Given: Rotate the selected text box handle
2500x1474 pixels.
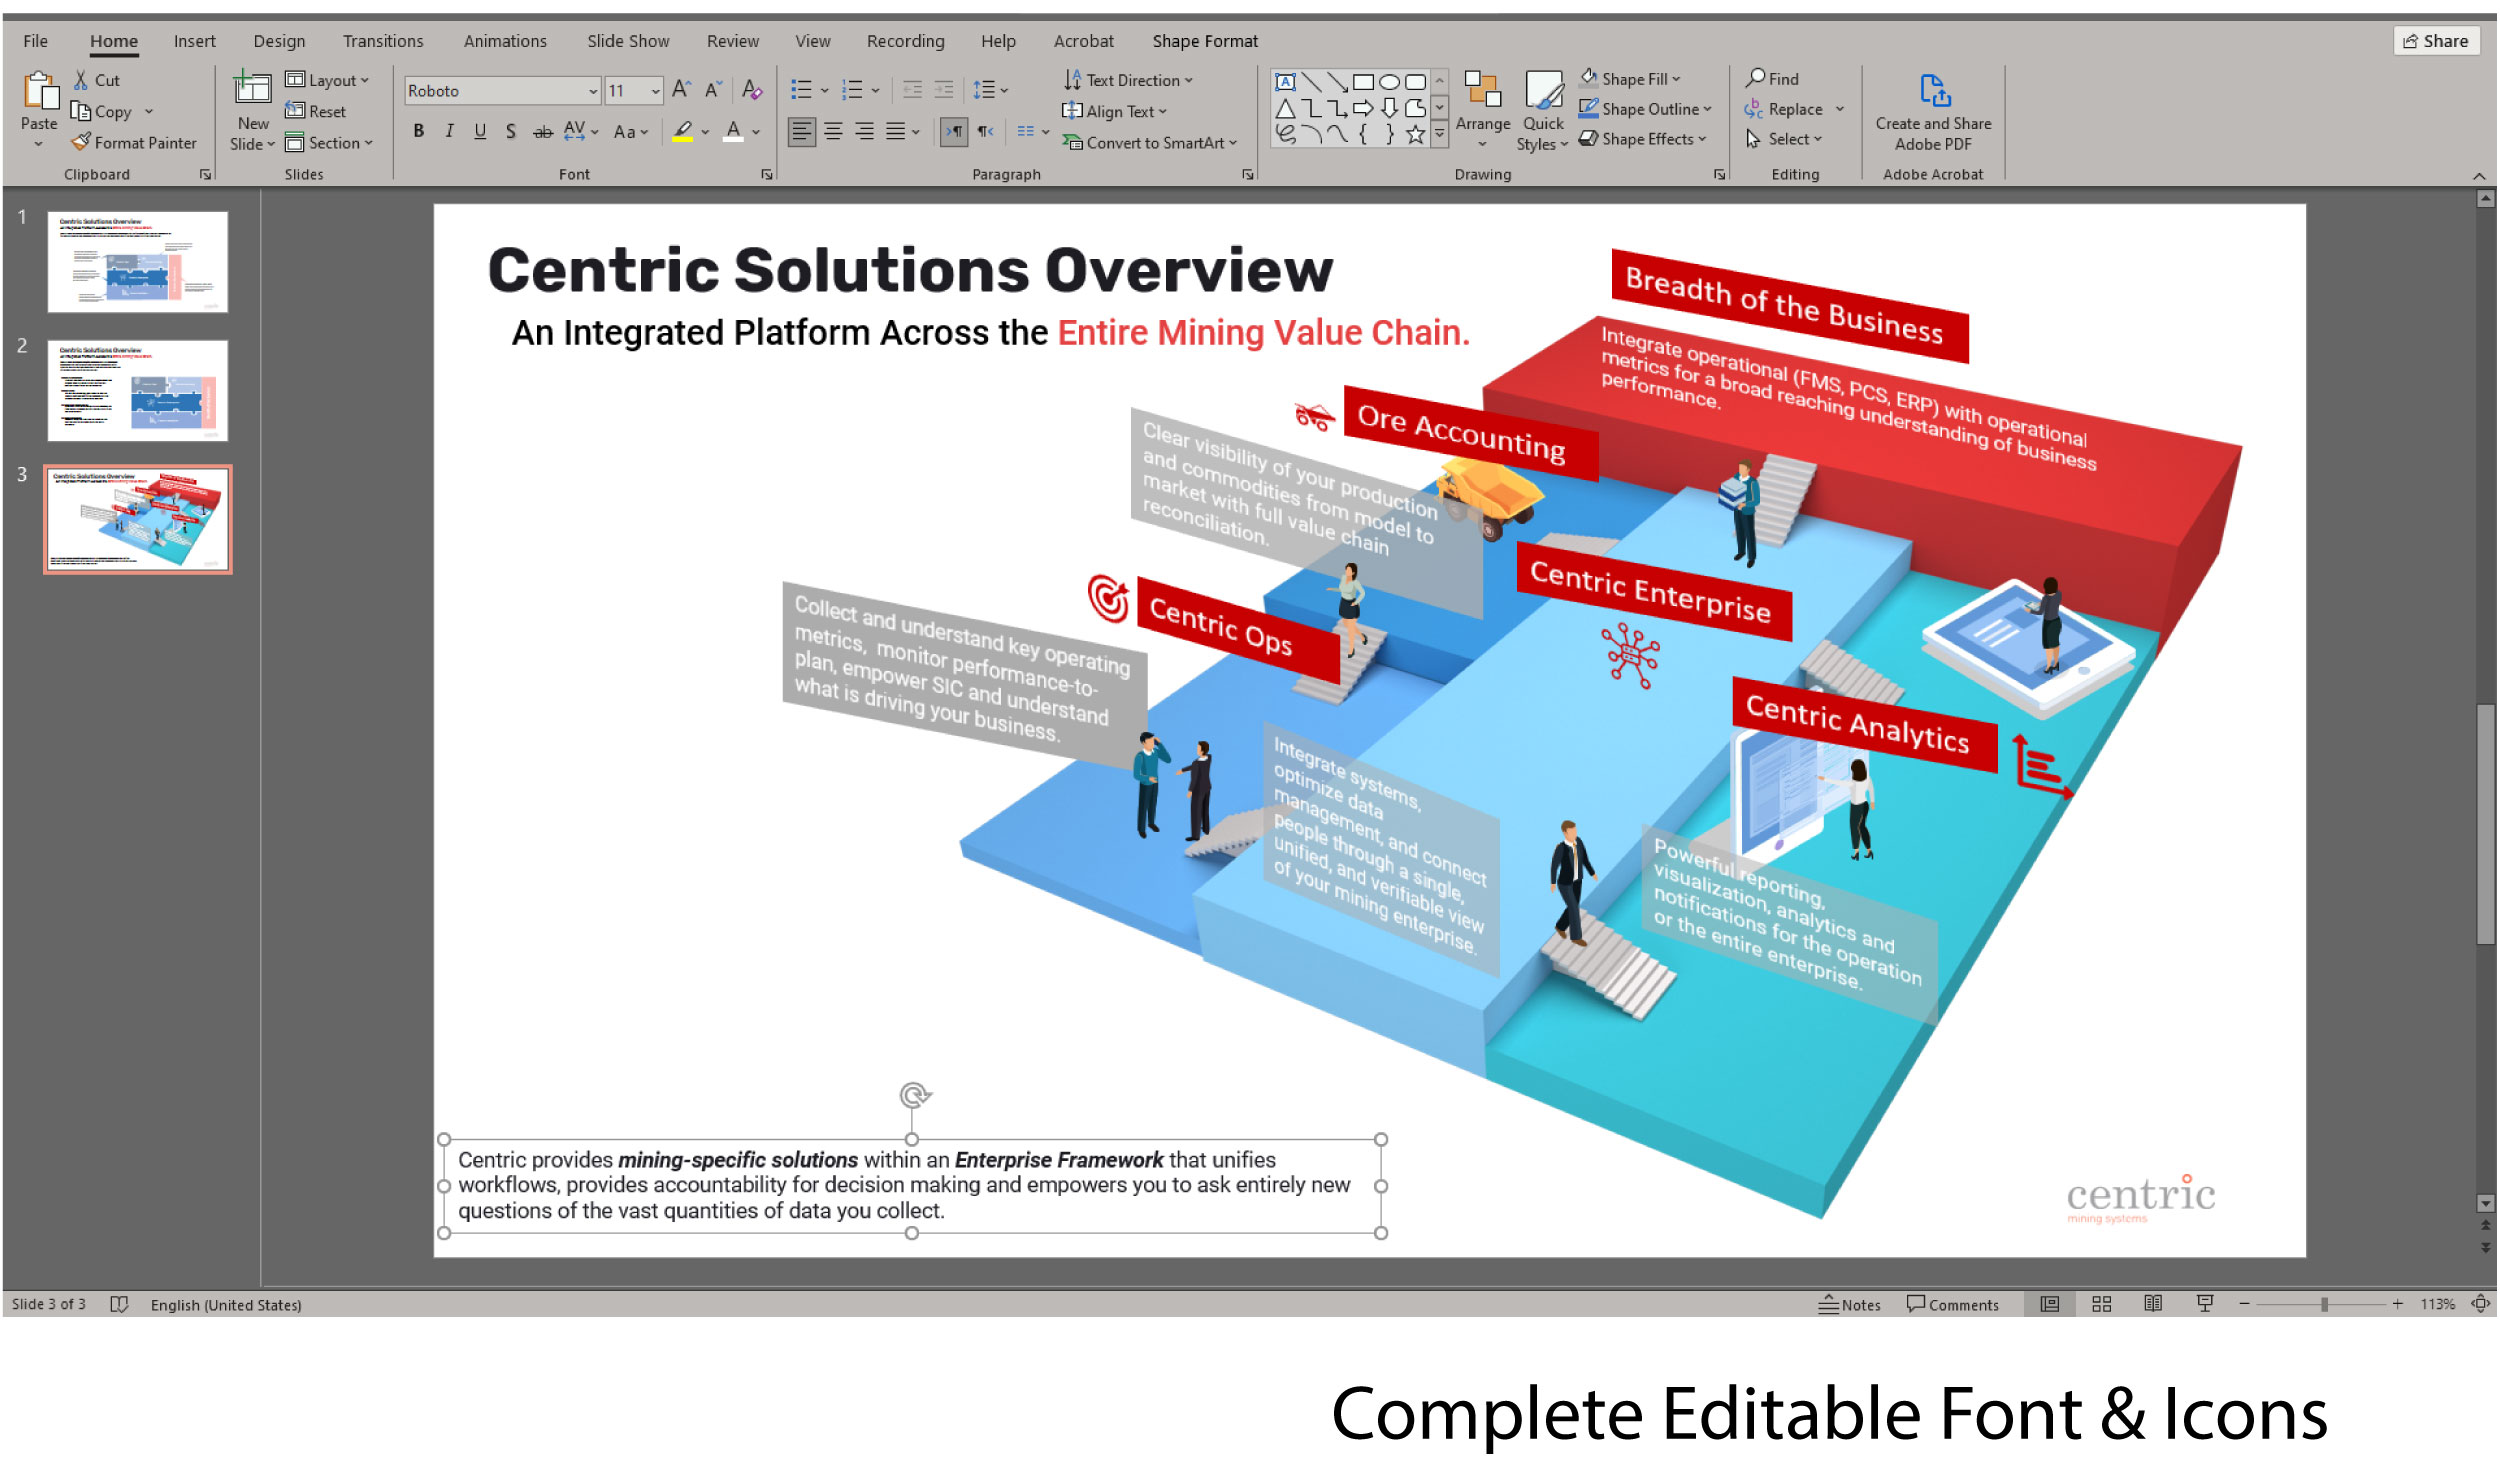Looking at the screenshot, I should click(913, 1095).
